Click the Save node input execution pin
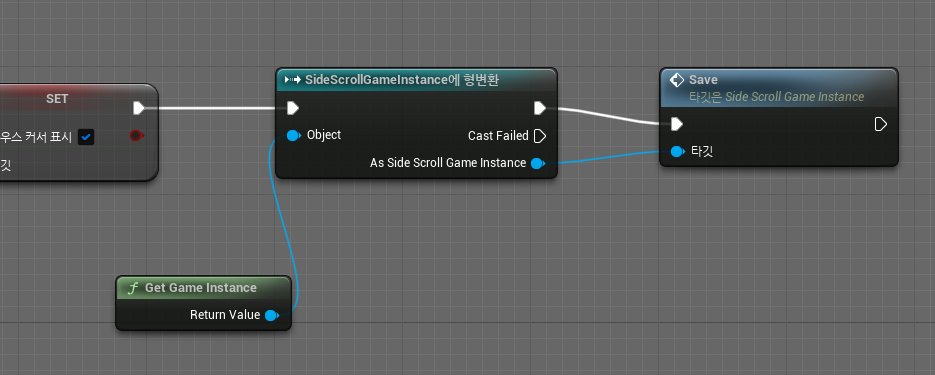 pyautogui.click(x=677, y=124)
